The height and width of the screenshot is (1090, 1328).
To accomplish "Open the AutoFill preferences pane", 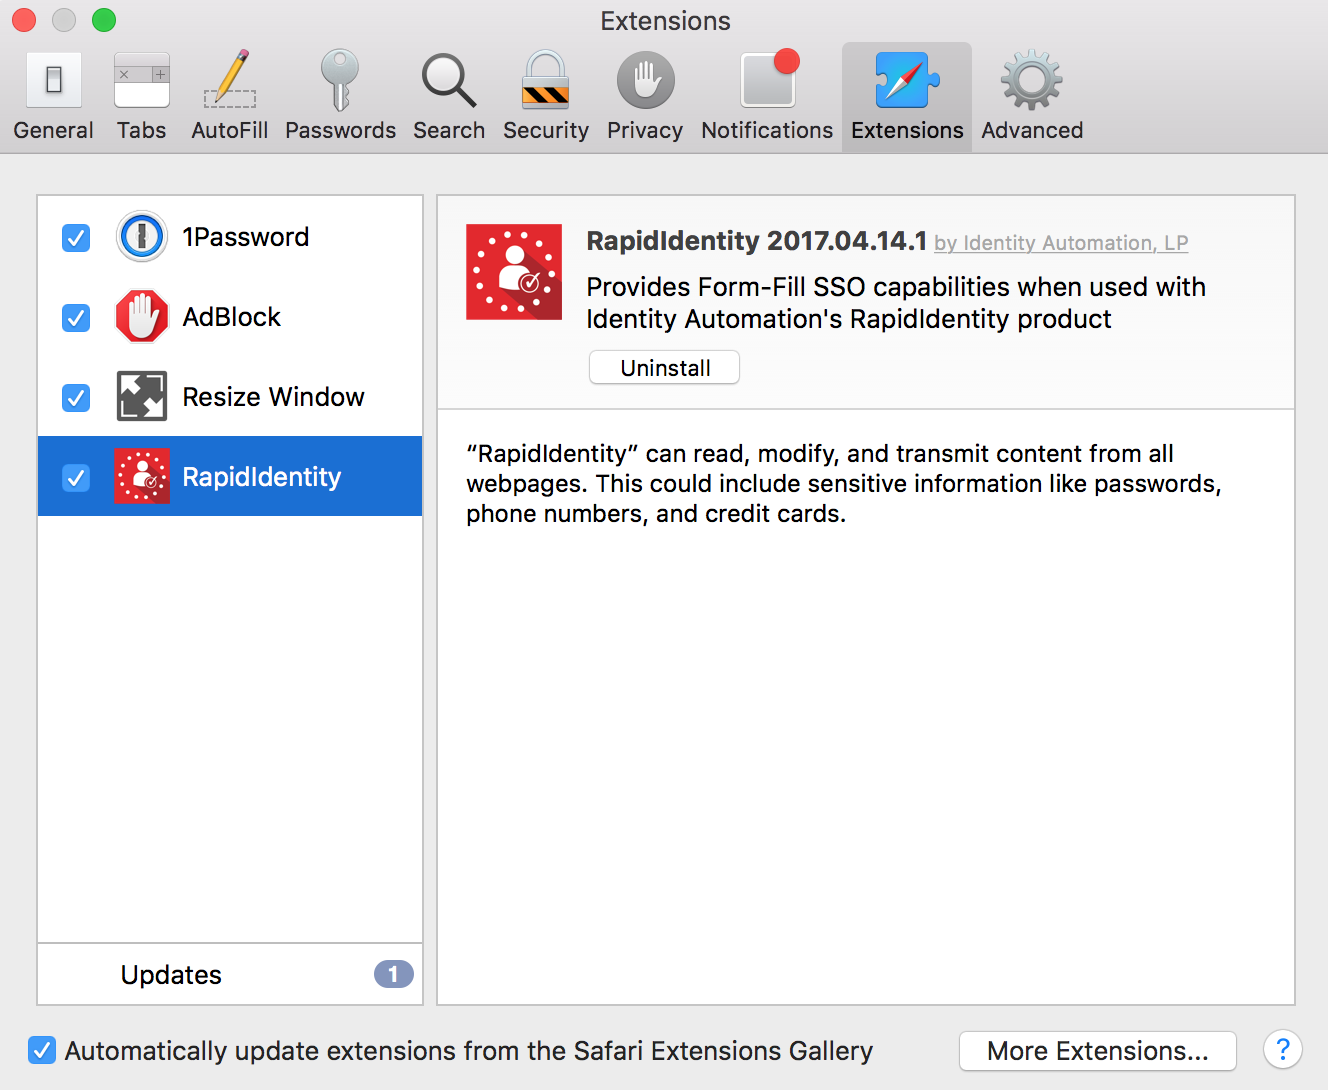I will tap(230, 97).
